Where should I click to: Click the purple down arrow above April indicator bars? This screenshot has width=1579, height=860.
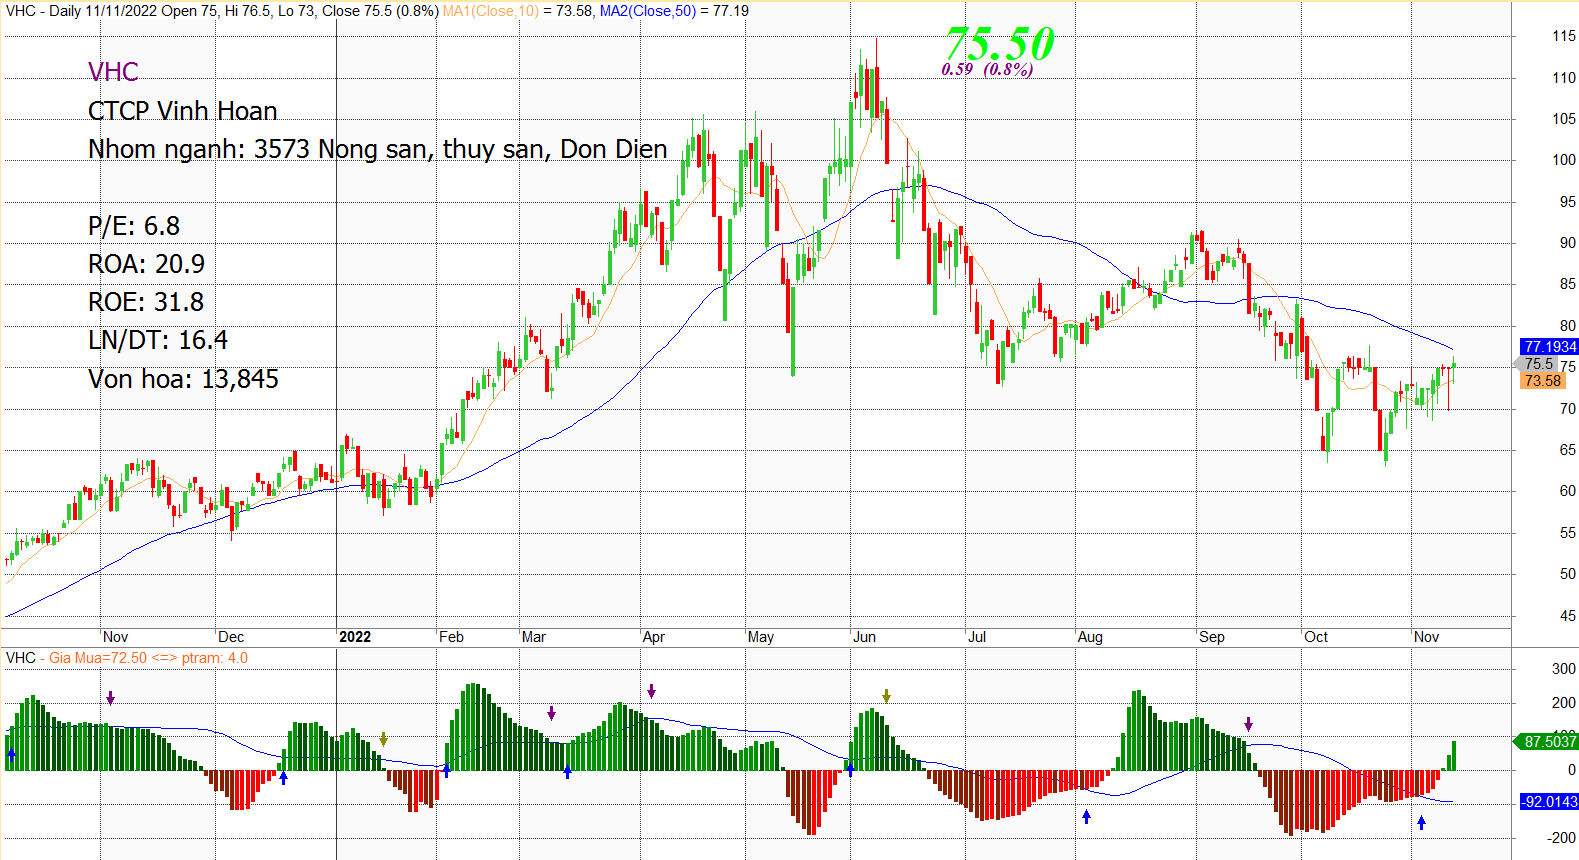click(651, 691)
